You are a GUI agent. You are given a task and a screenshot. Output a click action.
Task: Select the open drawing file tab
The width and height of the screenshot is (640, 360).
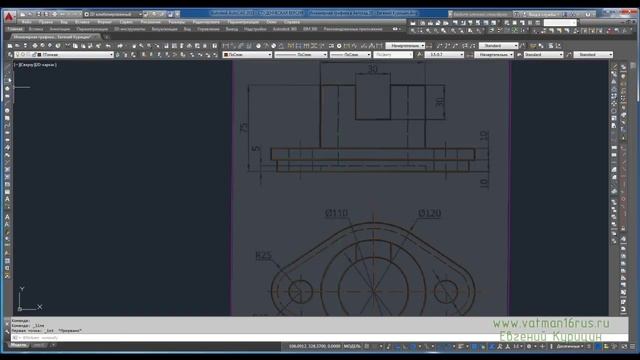click(x=54, y=37)
